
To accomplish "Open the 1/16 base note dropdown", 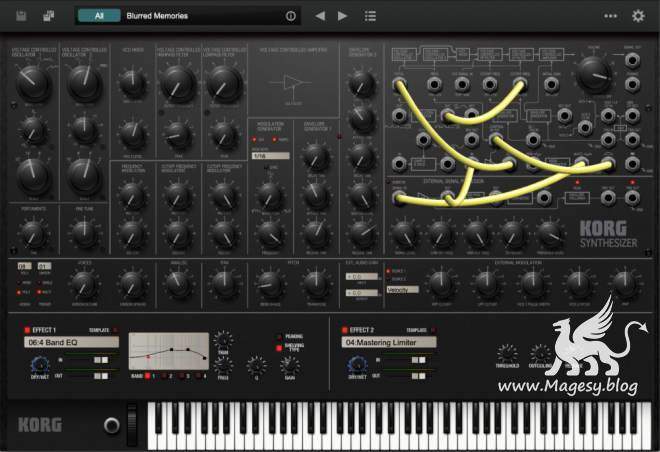I will 271,156.
